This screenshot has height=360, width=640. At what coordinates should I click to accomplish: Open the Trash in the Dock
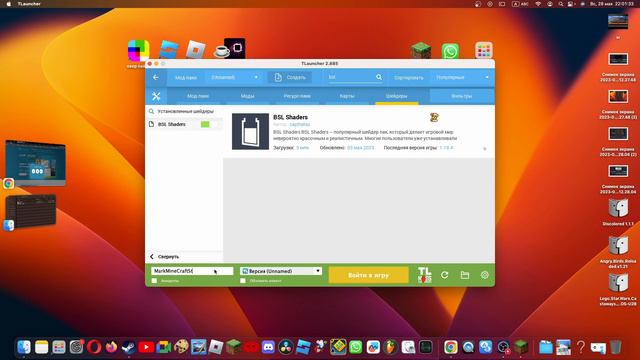(x=616, y=347)
